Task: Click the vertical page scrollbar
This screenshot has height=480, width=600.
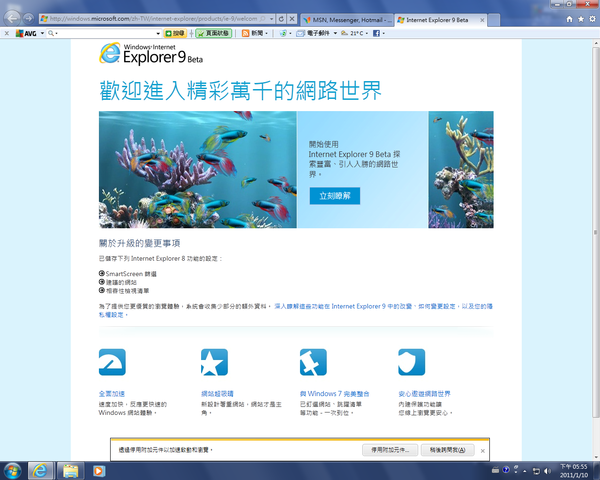Action: 596,233
